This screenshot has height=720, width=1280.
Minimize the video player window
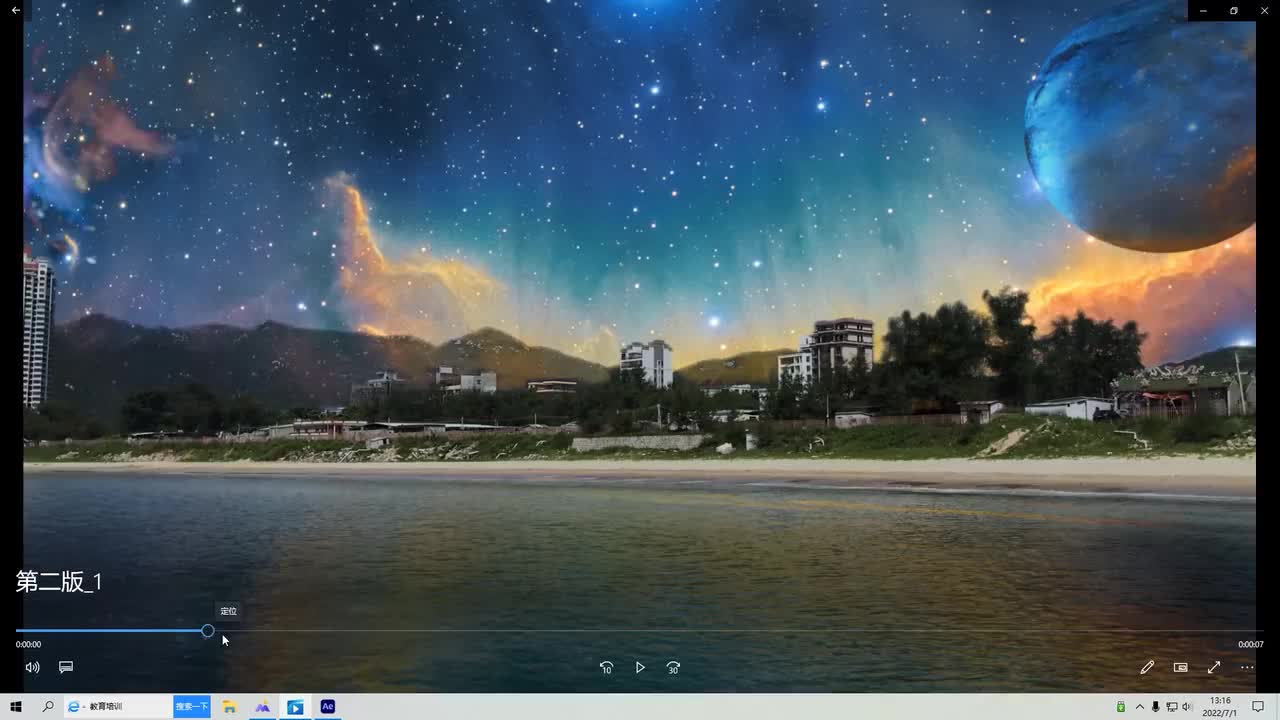pyautogui.click(x=1203, y=10)
